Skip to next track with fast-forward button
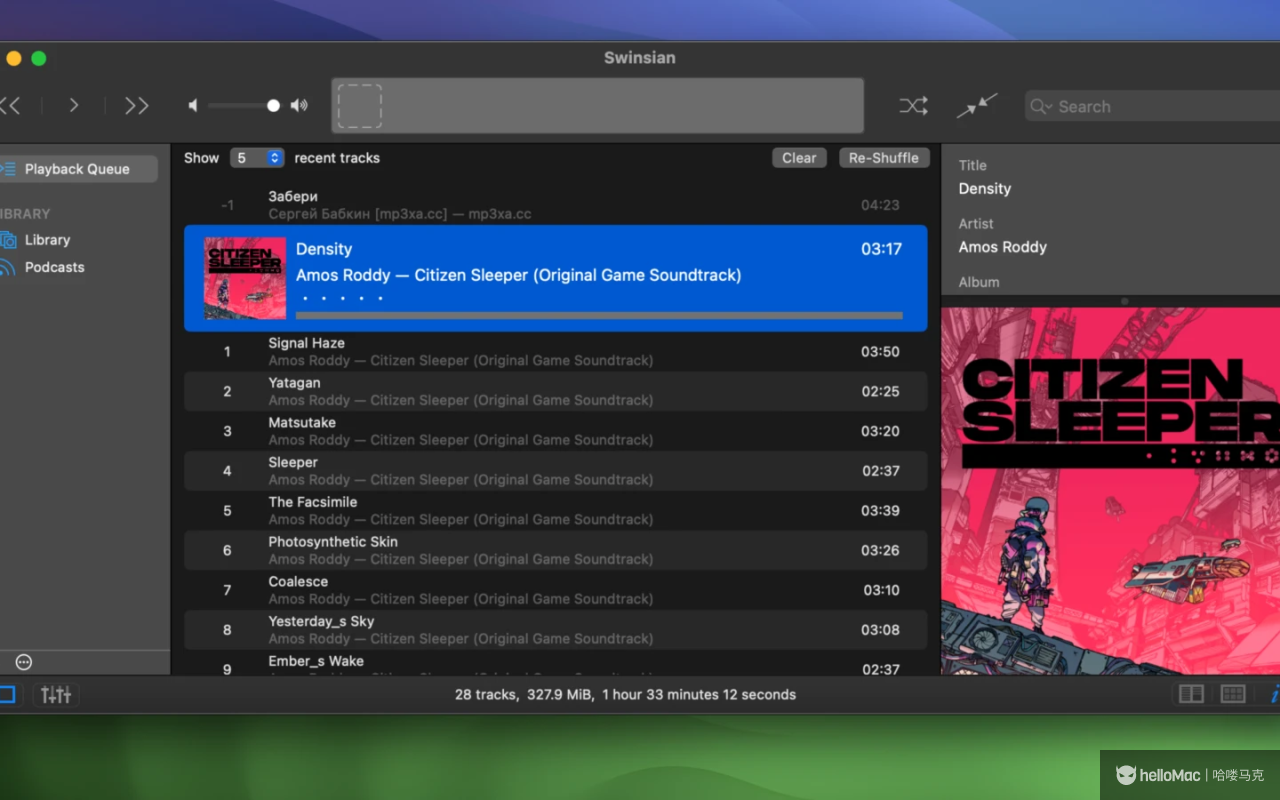This screenshot has width=1280, height=800. pos(137,106)
